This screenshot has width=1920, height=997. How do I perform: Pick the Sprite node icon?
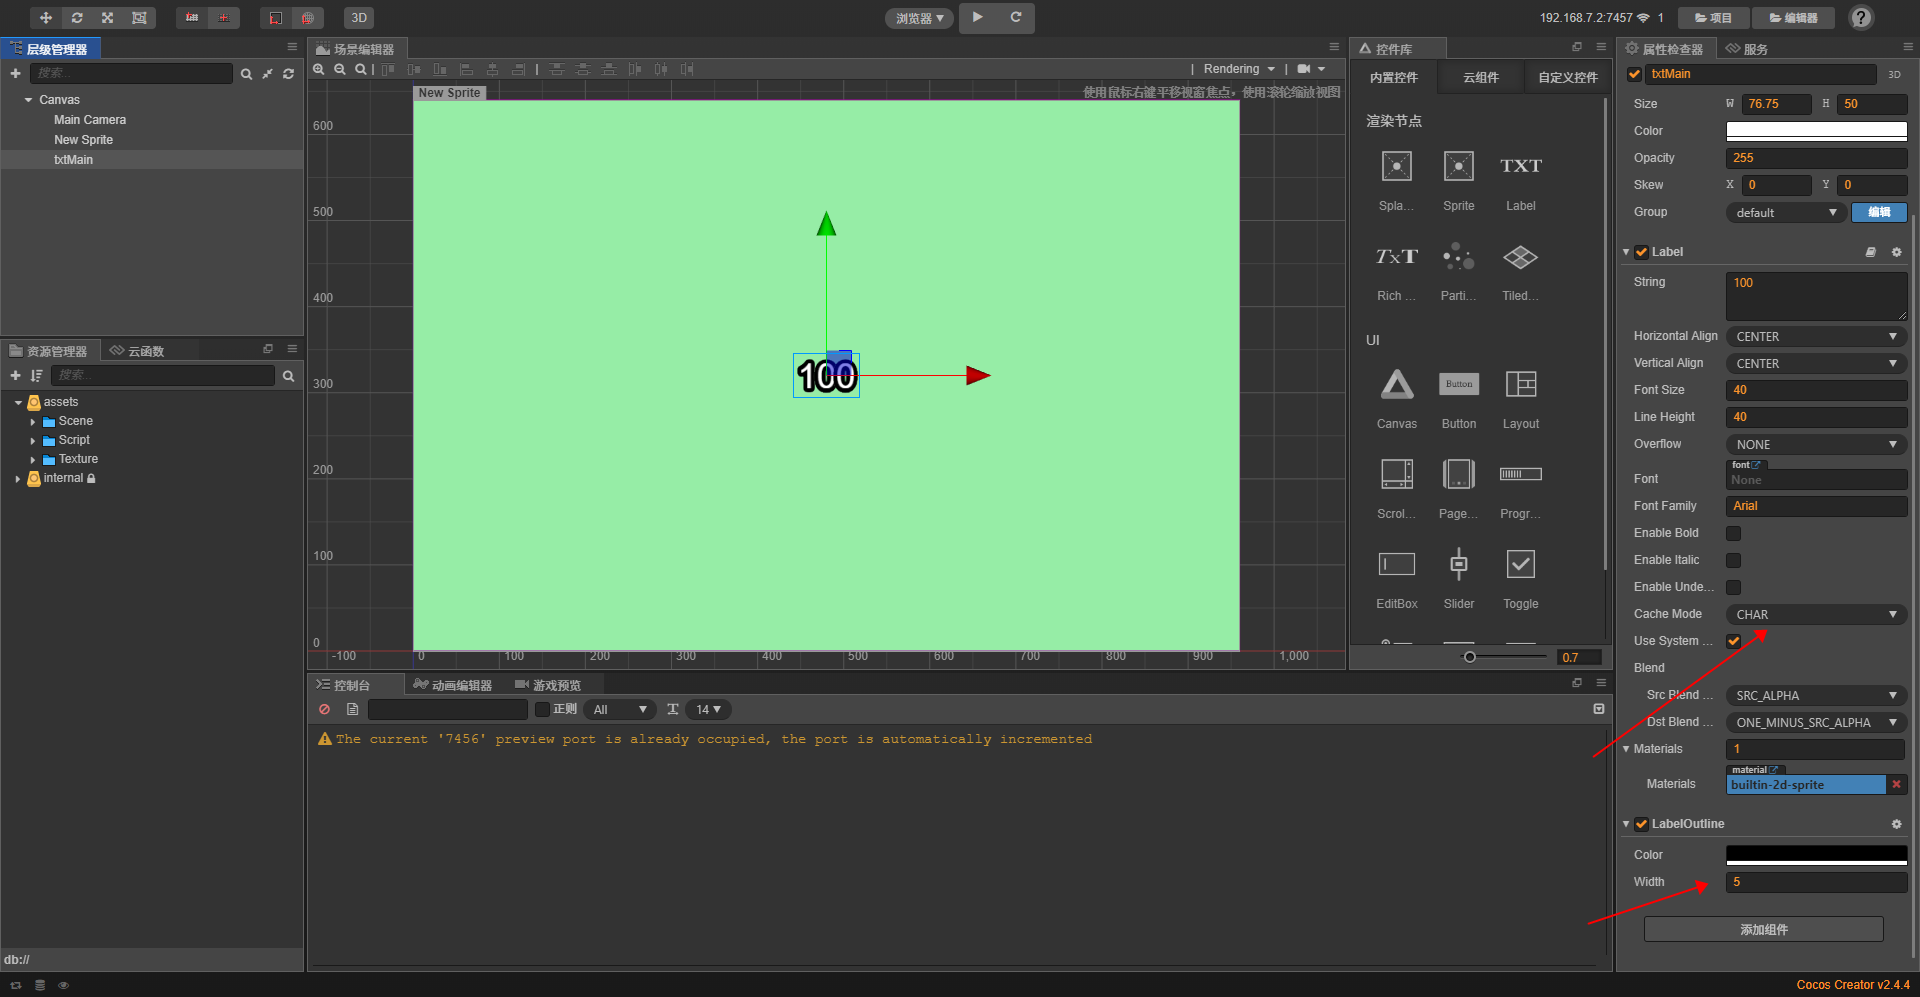pos(1459,166)
